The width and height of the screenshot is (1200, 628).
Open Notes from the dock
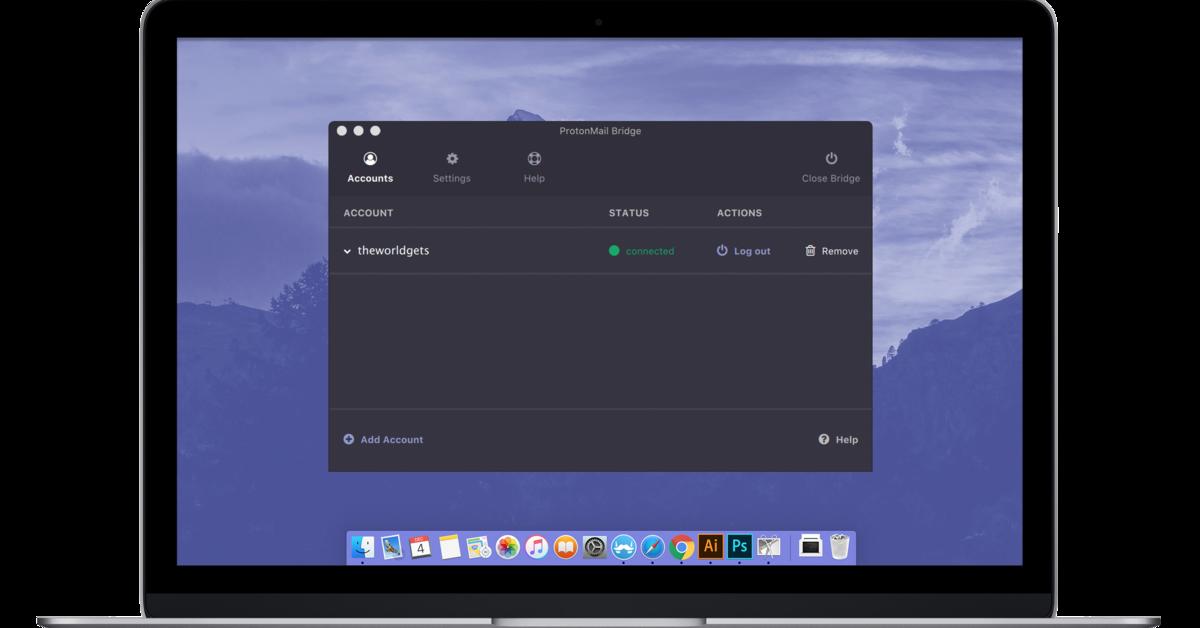coord(449,547)
